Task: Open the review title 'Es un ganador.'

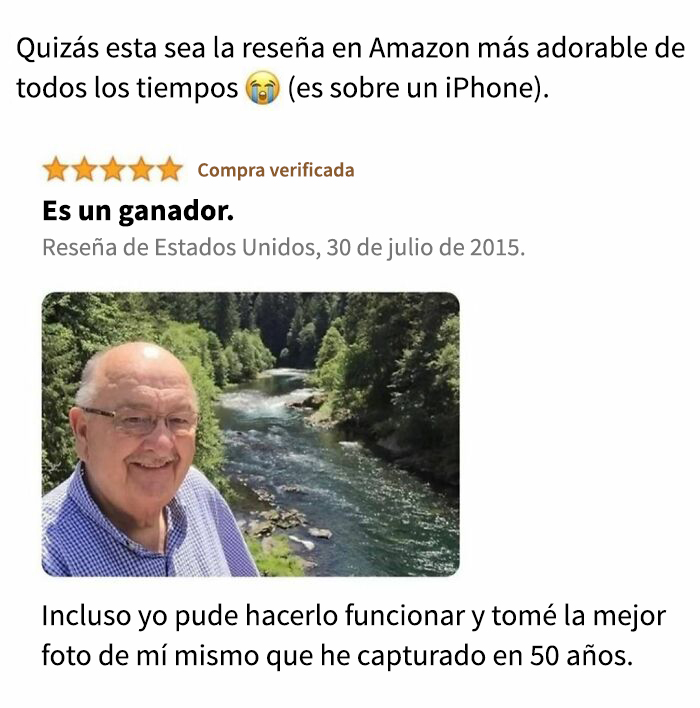Action: (x=138, y=211)
